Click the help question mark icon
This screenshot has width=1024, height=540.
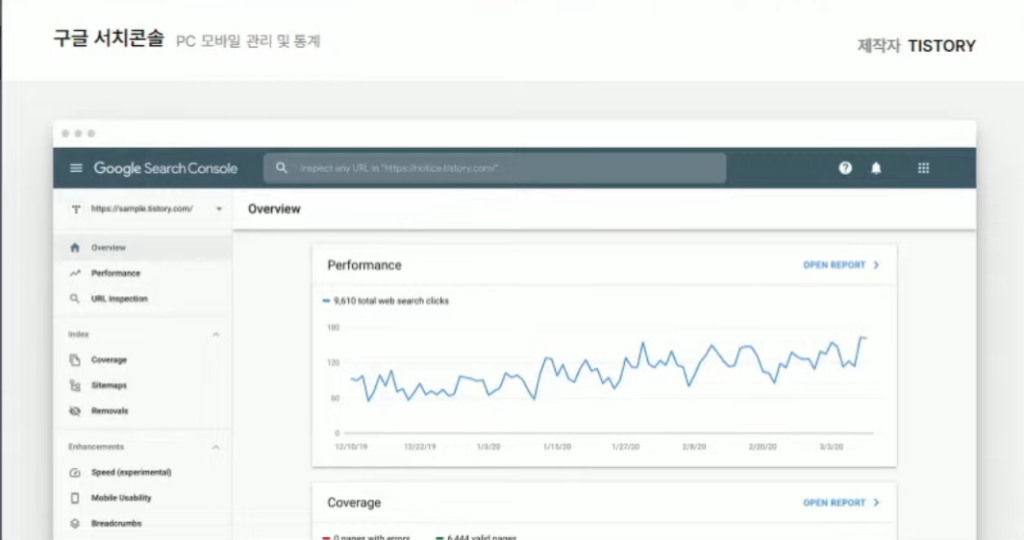pos(845,168)
